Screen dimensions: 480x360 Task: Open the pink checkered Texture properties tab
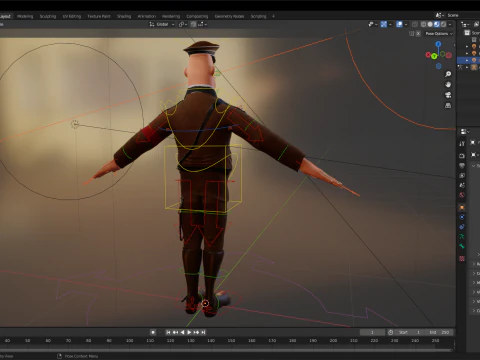coord(462,258)
